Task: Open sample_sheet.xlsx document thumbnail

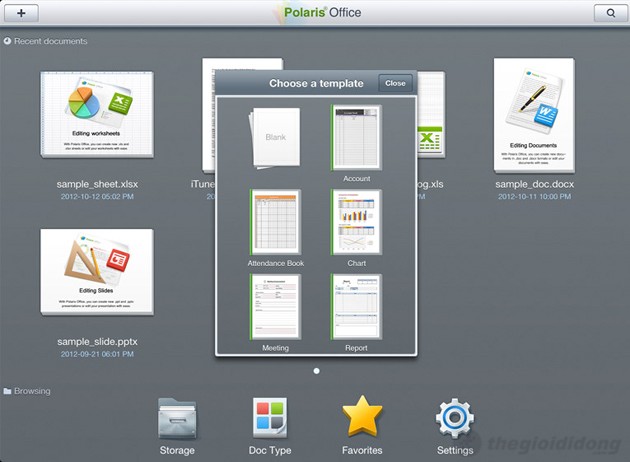Action: click(x=97, y=115)
